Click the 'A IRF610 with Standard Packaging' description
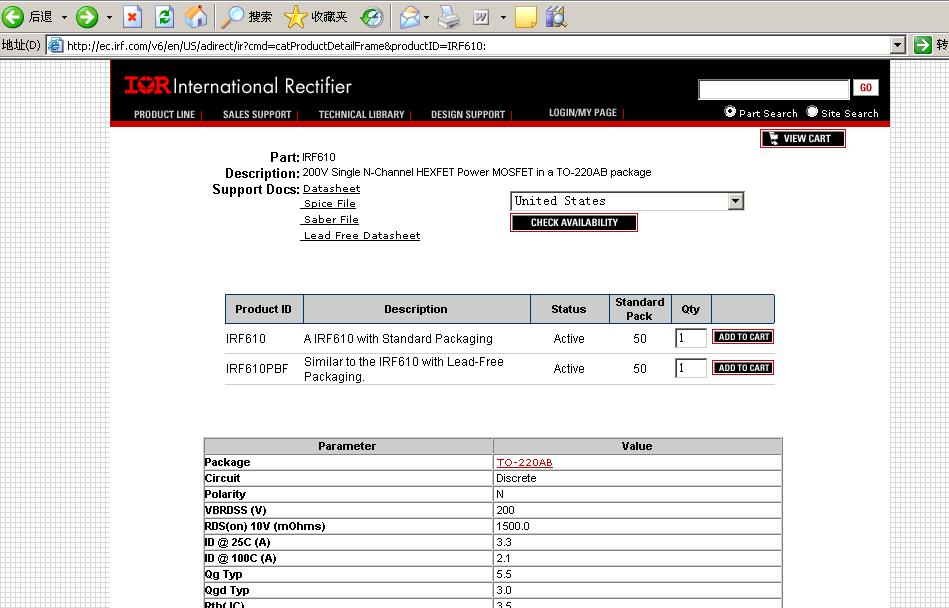This screenshot has width=949, height=608. (398, 339)
